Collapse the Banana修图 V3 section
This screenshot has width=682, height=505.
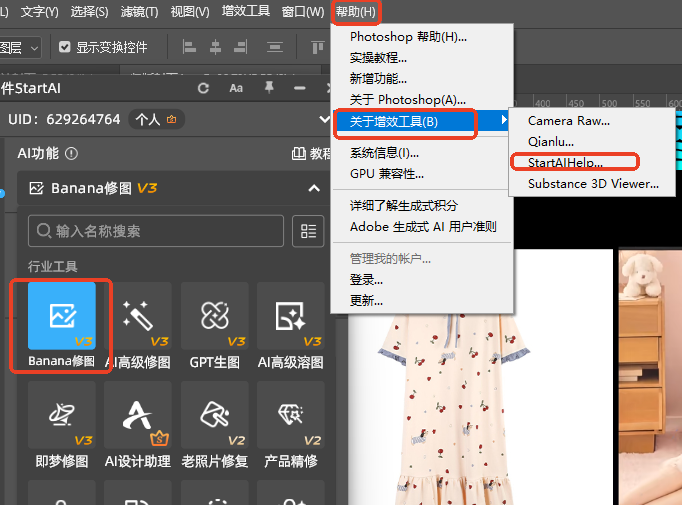pyautogui.click(x=314, y=188)
